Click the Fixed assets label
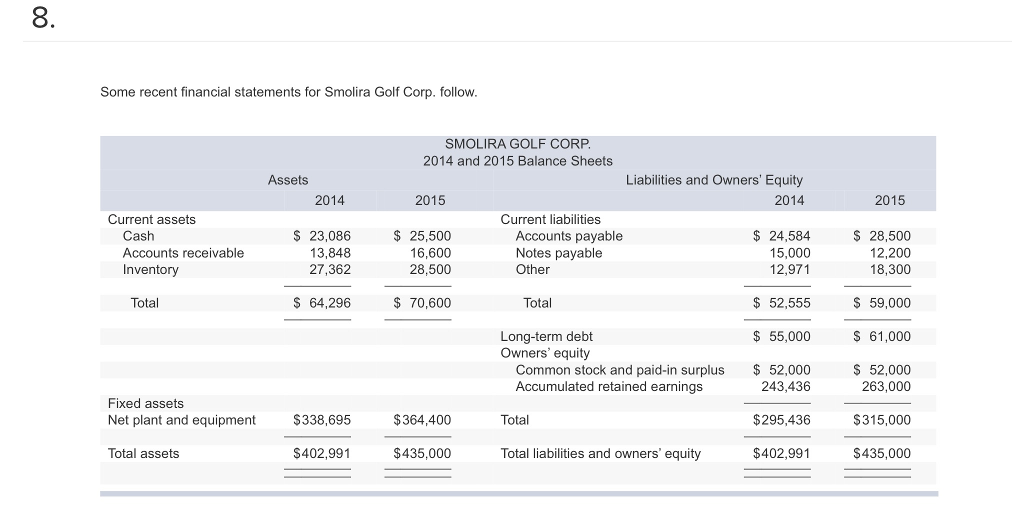 (146, 404)
